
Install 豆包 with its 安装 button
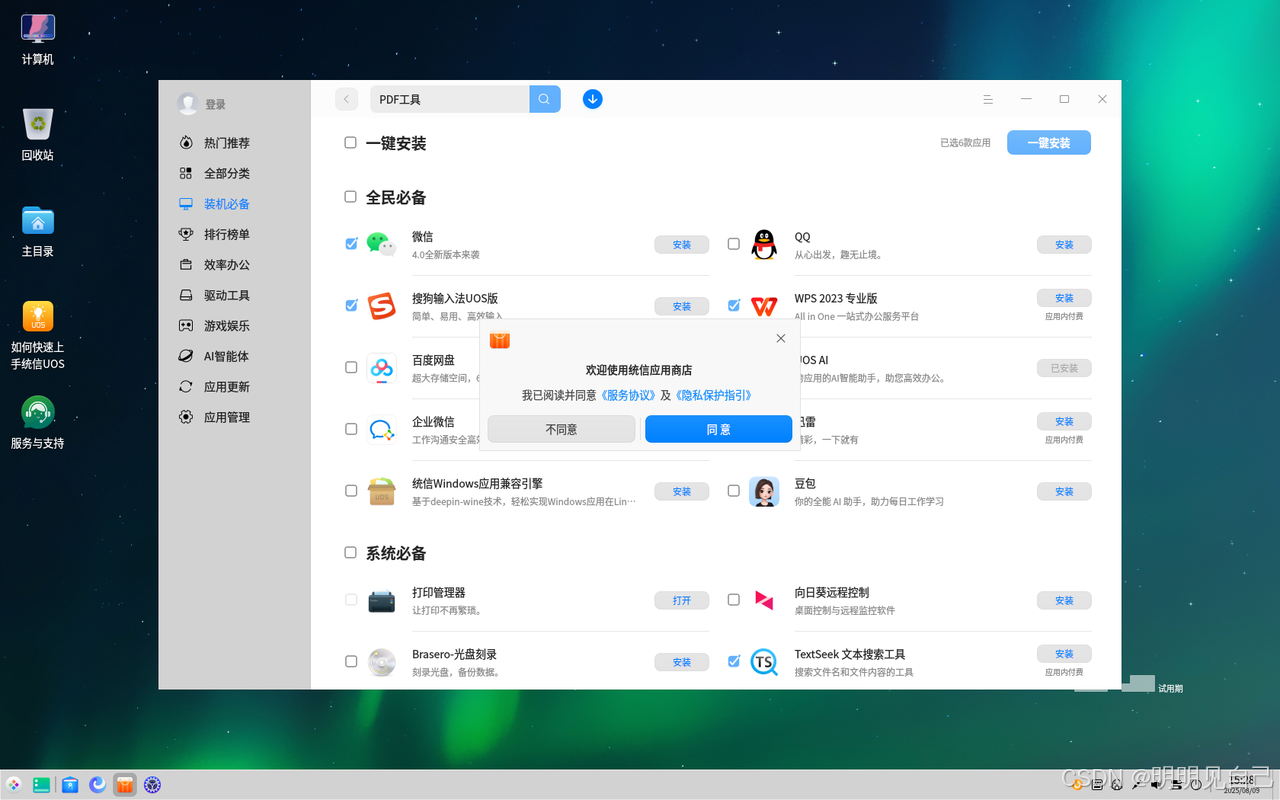coord(1064,492)
